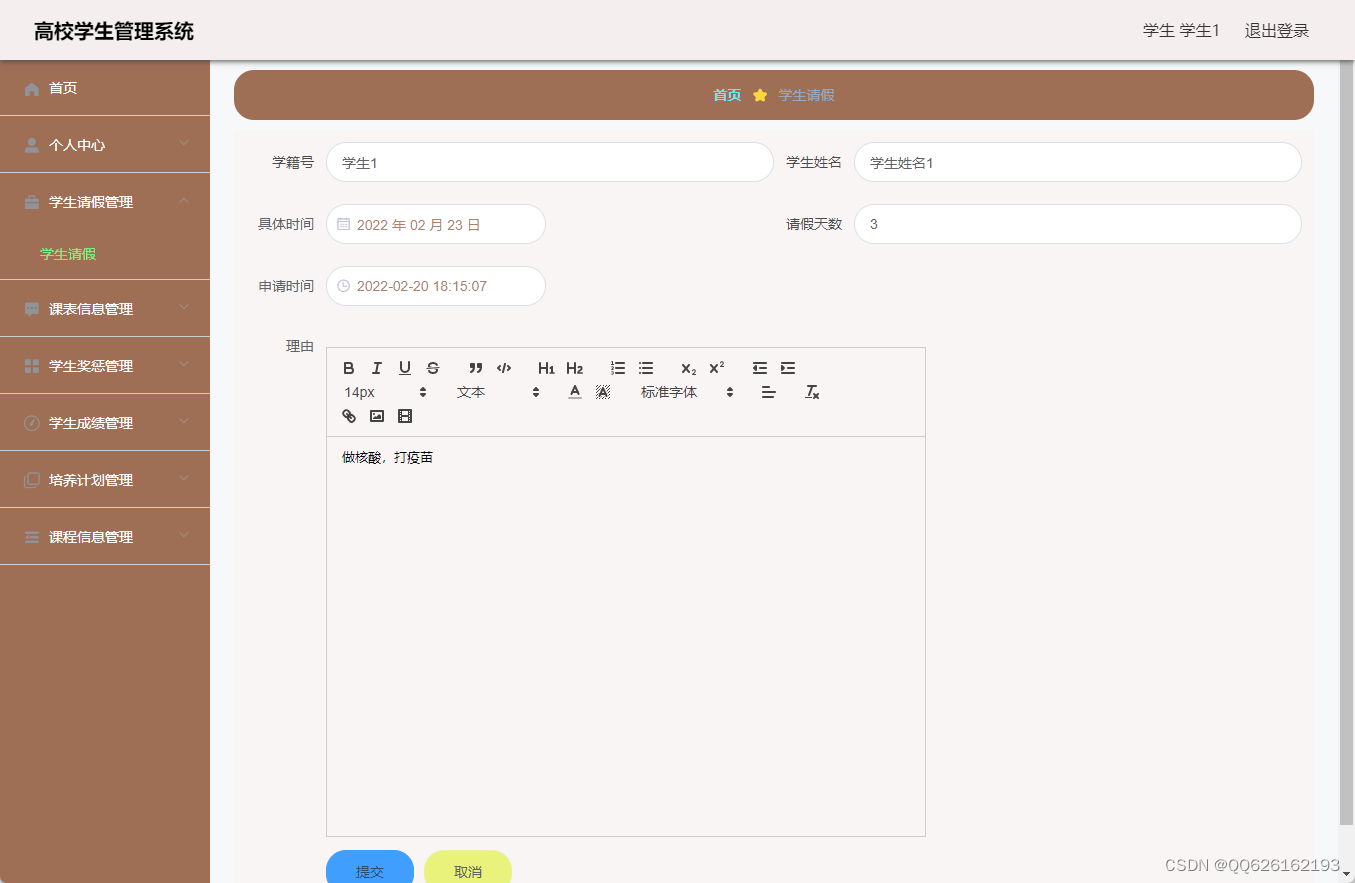Screen dimensions: 1355x883
Task: Focus the 请假天数 input field
Action: click(x=1078, y=224)
